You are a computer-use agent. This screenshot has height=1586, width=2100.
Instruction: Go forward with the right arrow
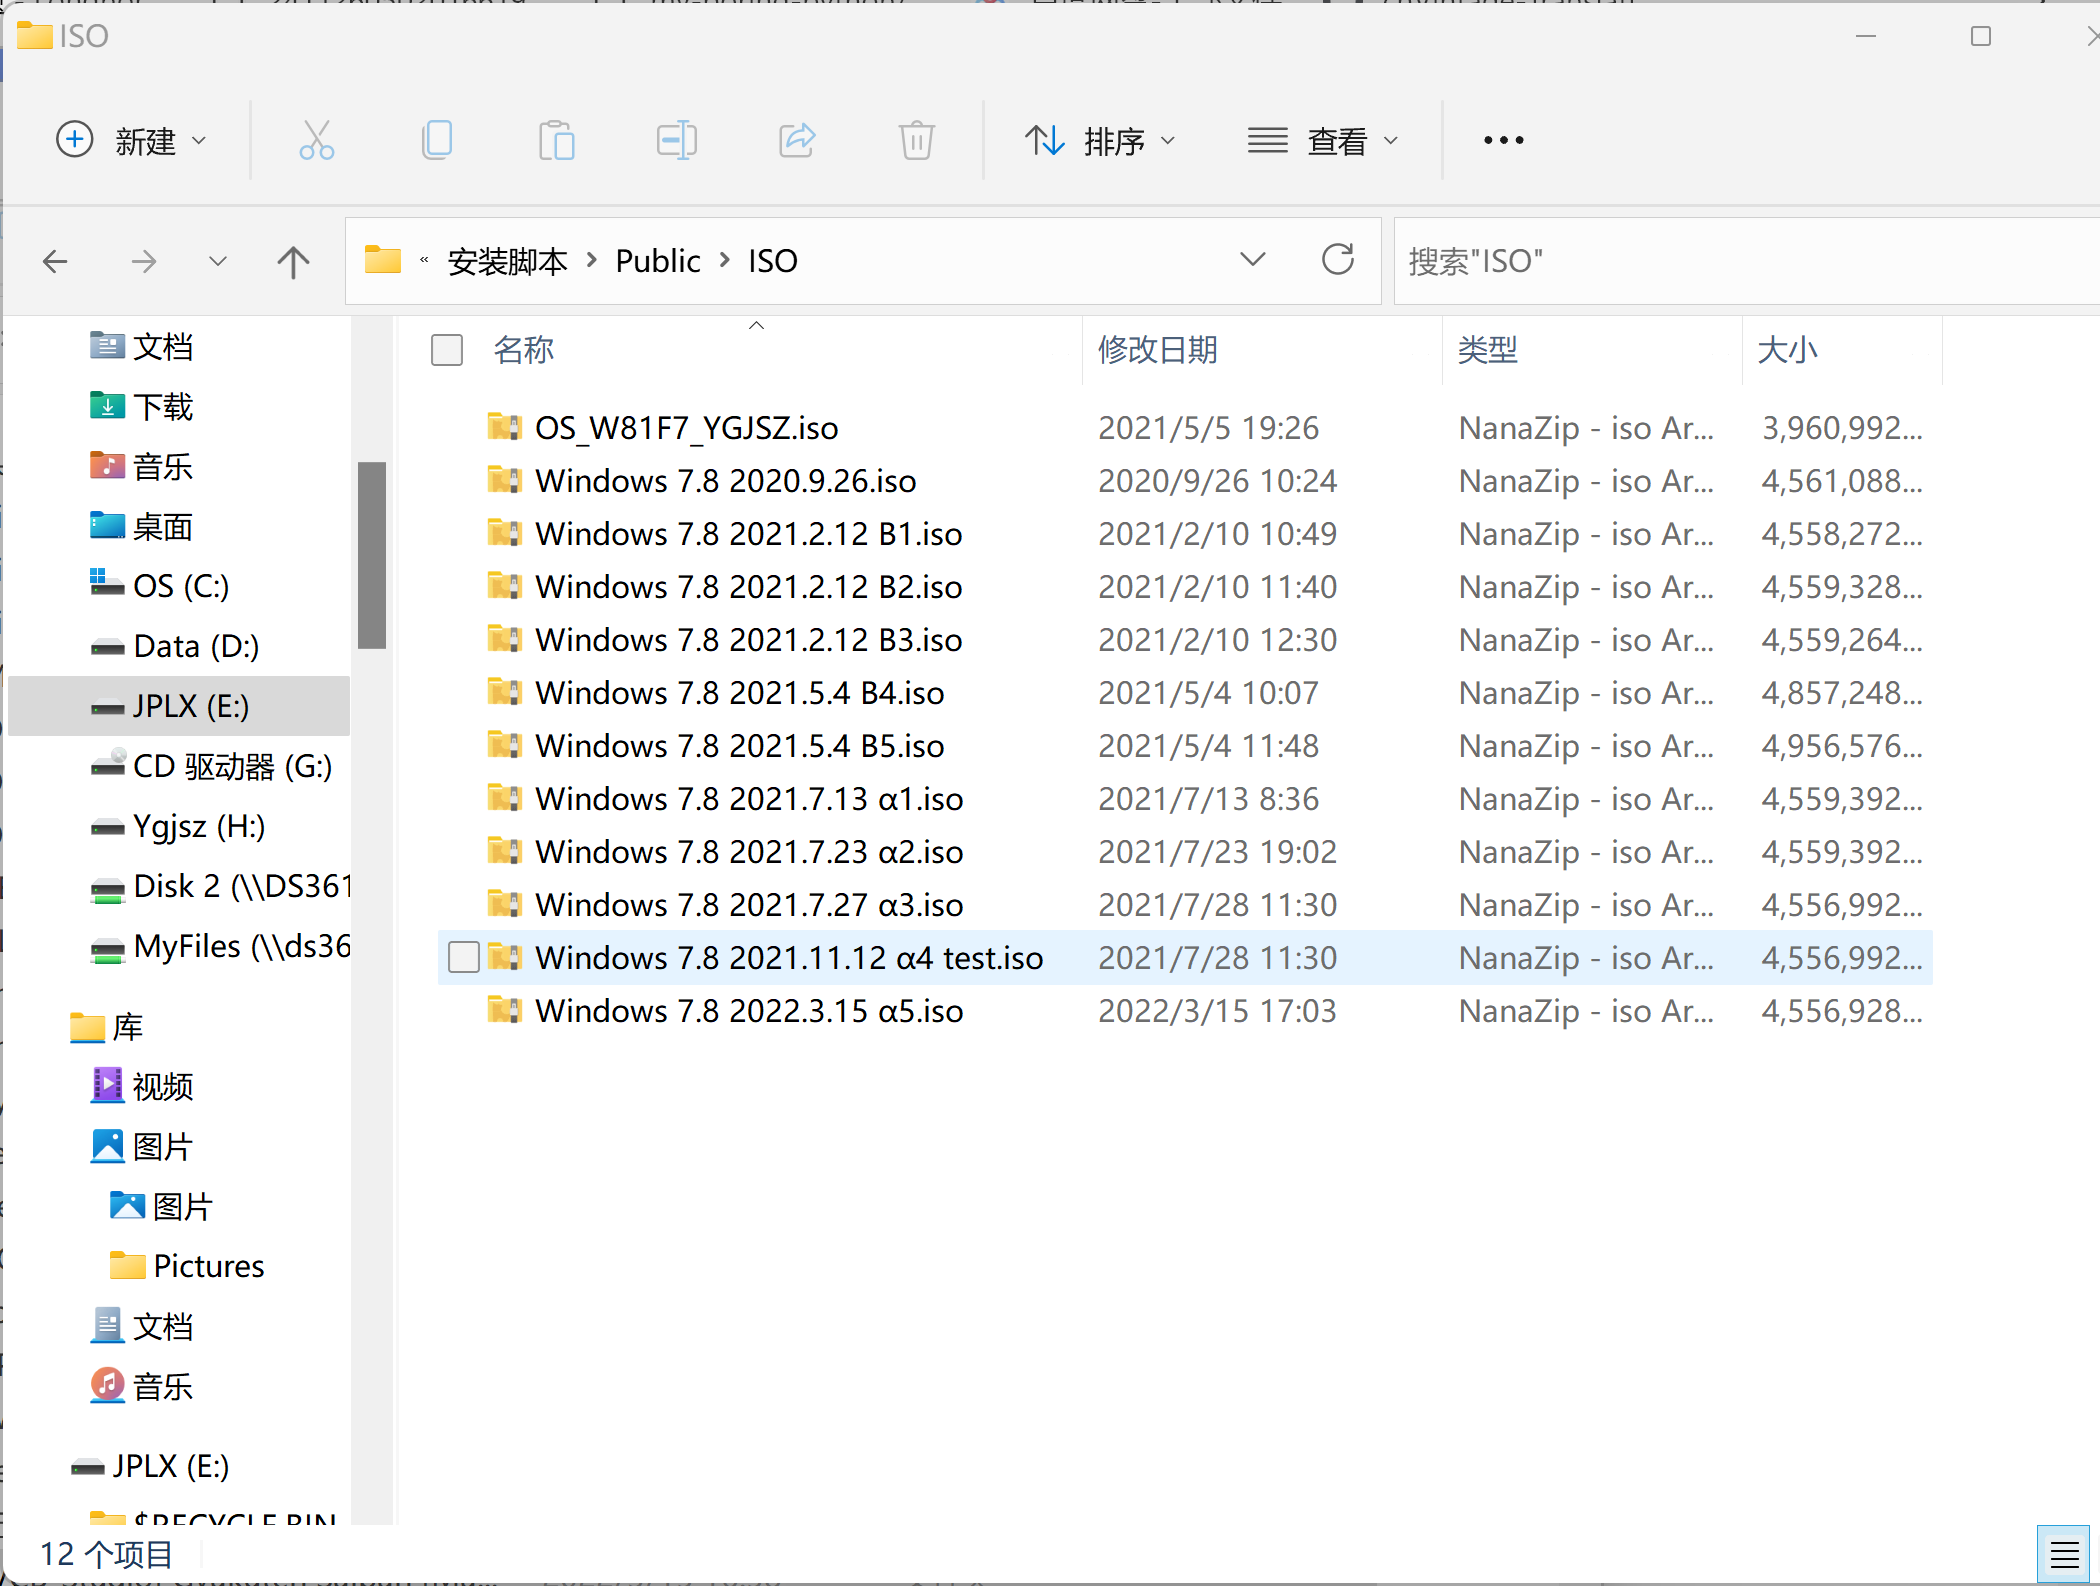(x=144, y=262)
